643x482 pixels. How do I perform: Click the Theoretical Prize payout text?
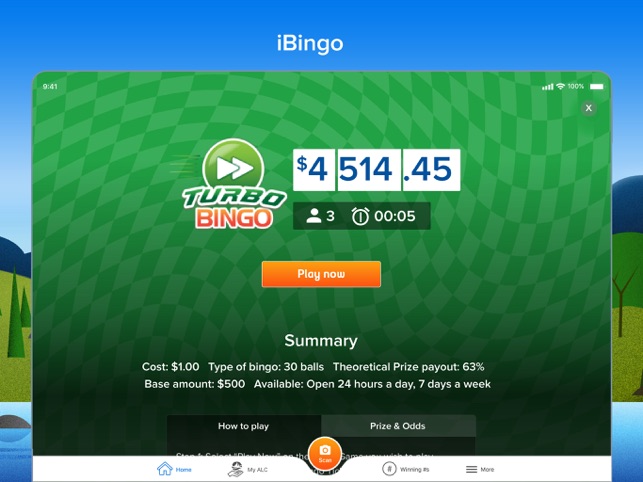[408, 367]
